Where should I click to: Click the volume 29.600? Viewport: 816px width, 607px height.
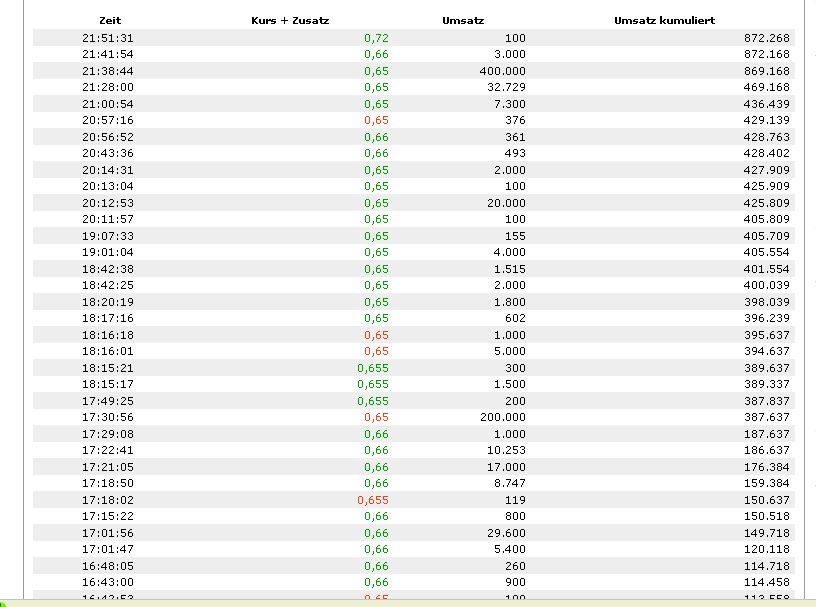click(506, 534)
